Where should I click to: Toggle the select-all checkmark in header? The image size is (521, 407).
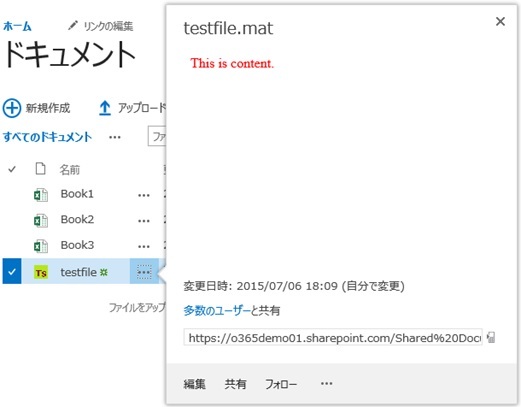point(12,169)
